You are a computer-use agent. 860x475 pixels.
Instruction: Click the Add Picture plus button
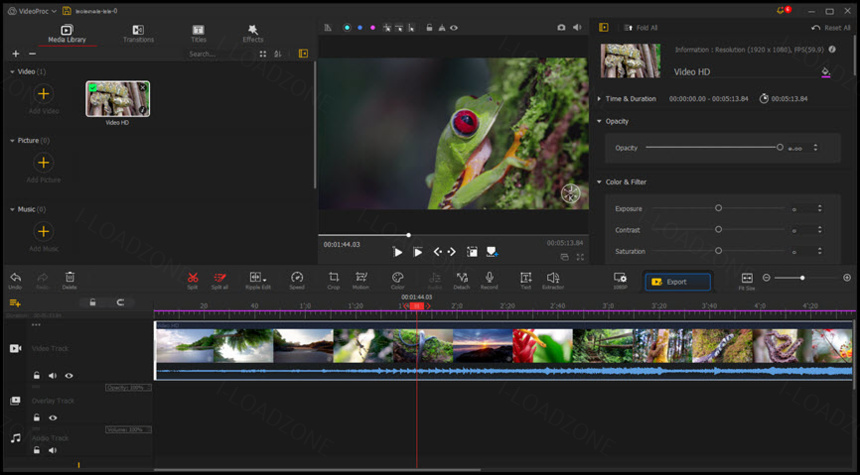(x=43, y=163)
